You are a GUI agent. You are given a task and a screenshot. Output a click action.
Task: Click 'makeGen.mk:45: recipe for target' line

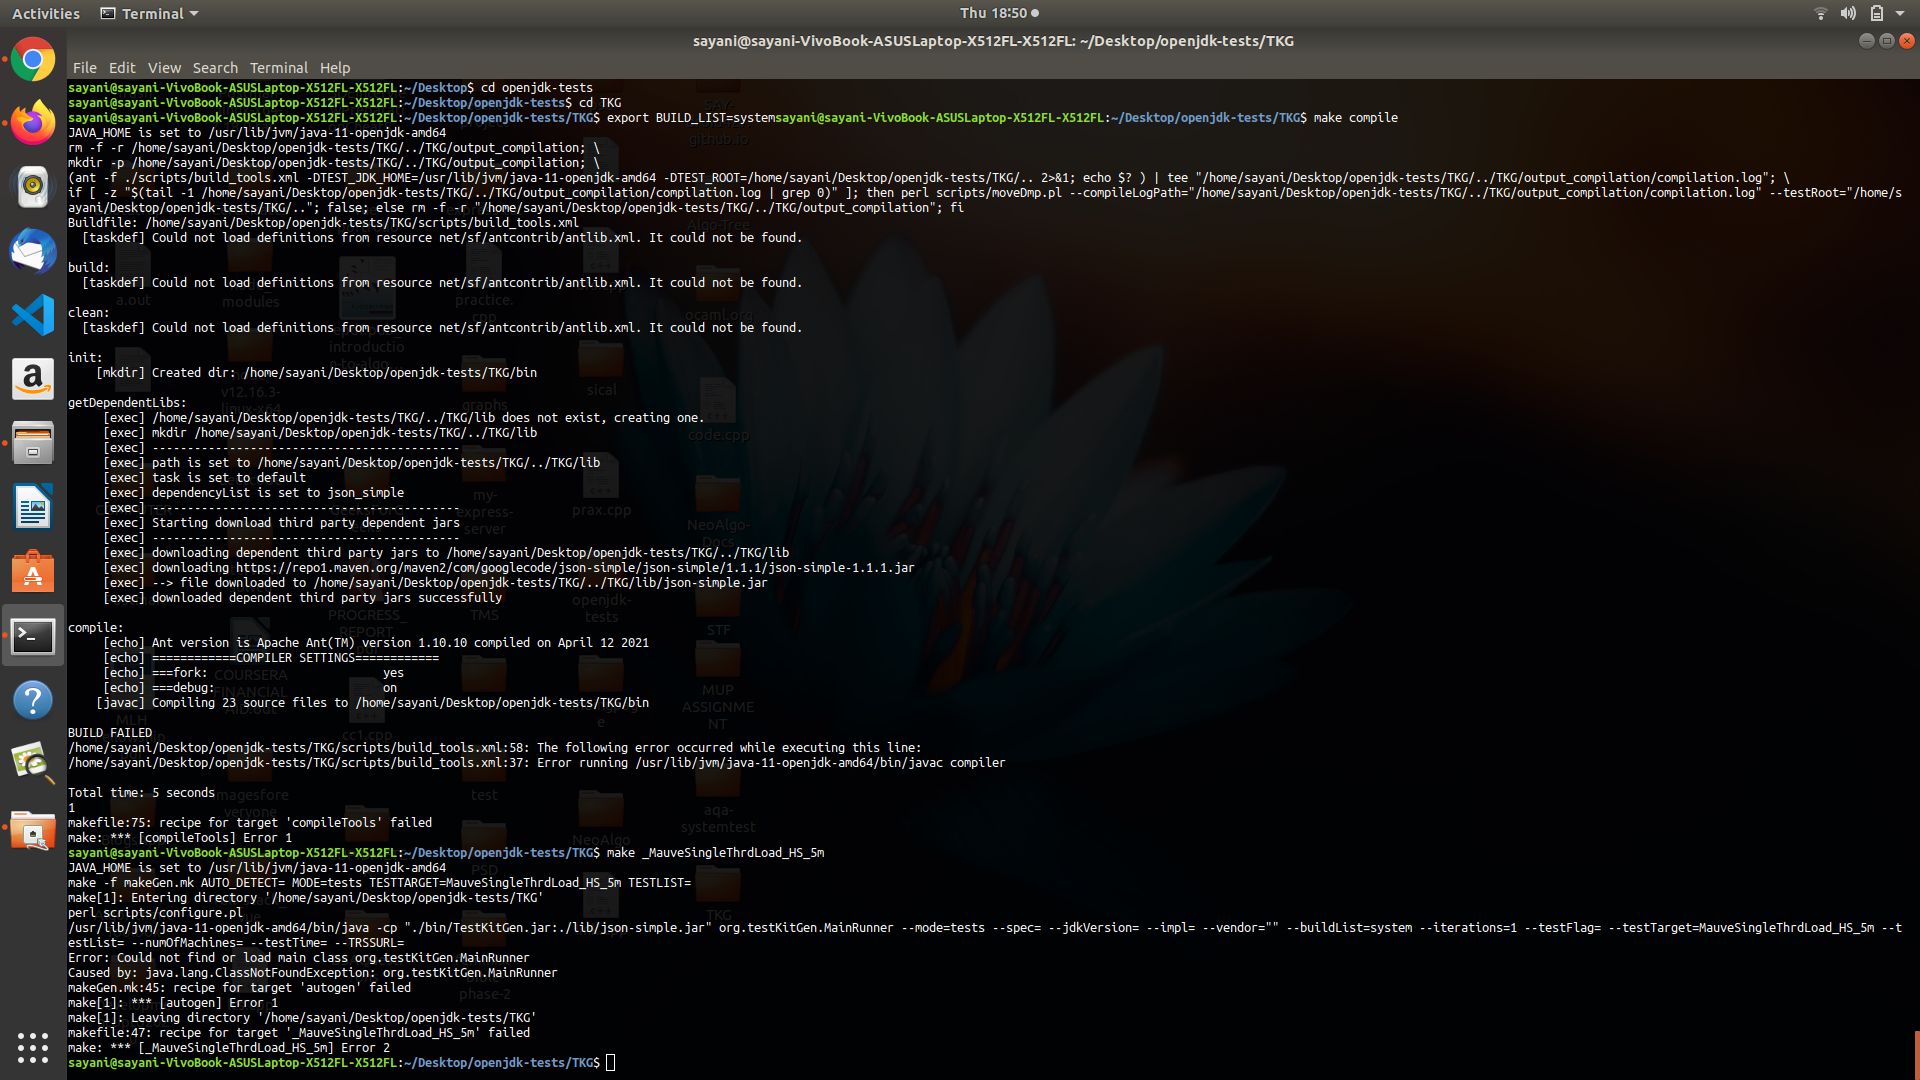coord(239,988)
